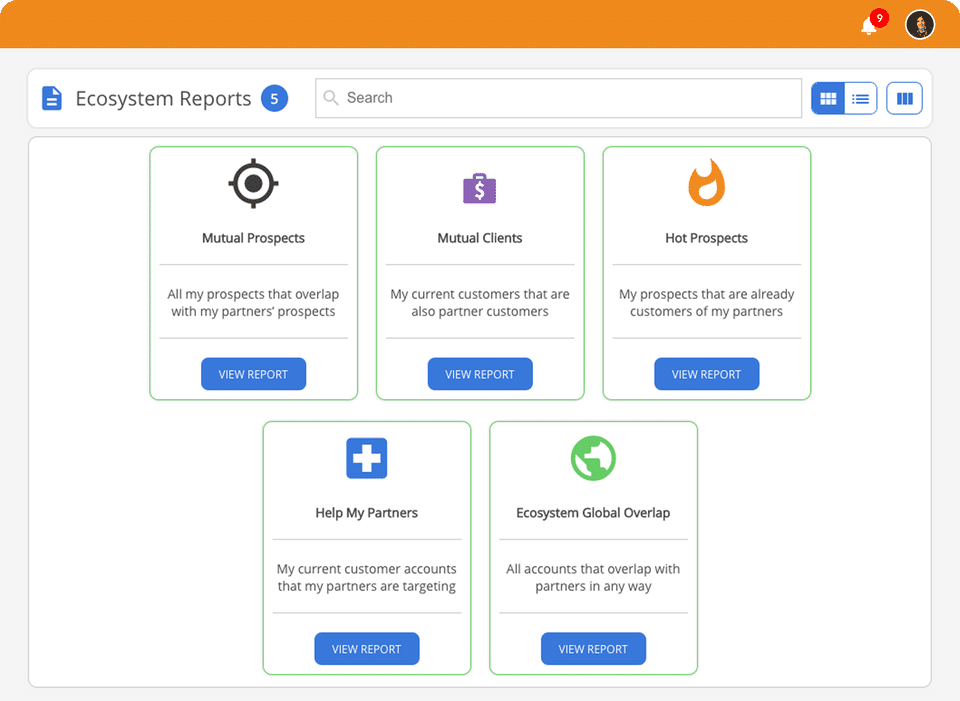Click the reports count badge 5
Image resolution: width=960 pixels, height=701 pixels.
(274, 98)
